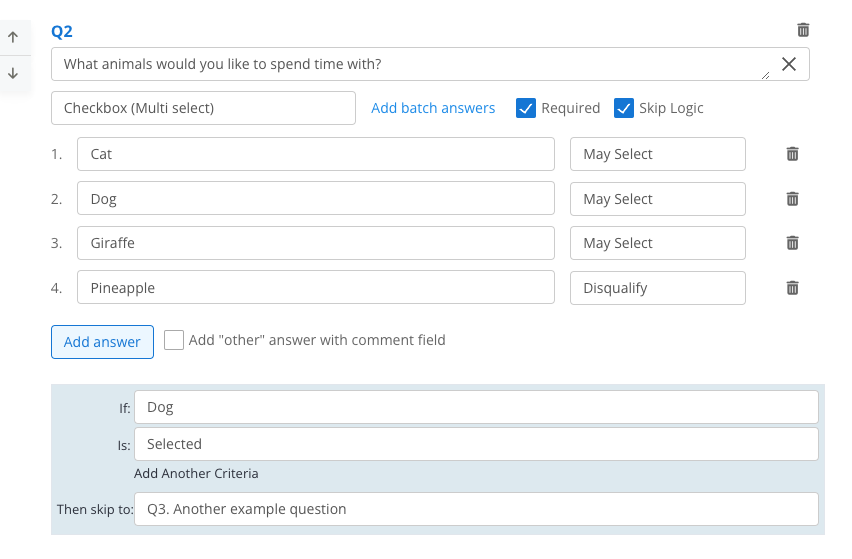Open the 'If' criteria dropdown showing Dog
852x559 pixels.
pos(476,407)
